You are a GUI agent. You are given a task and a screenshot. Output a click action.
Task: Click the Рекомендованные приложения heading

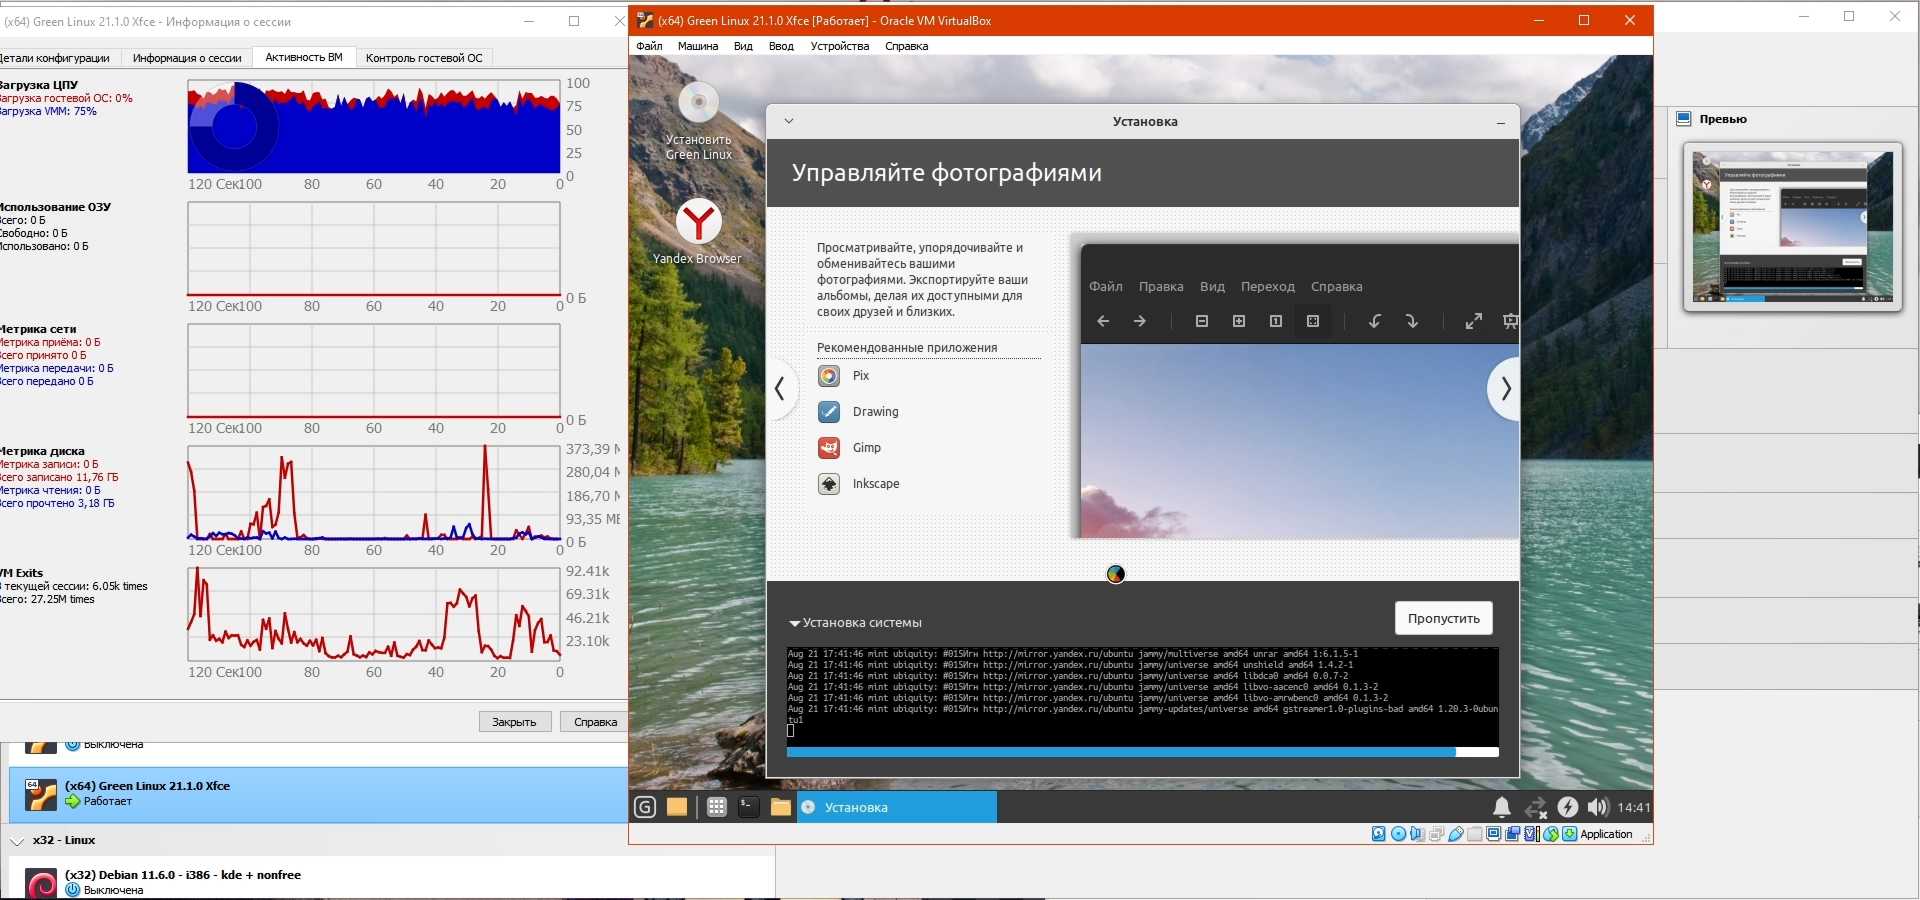(x=907, y=348)
